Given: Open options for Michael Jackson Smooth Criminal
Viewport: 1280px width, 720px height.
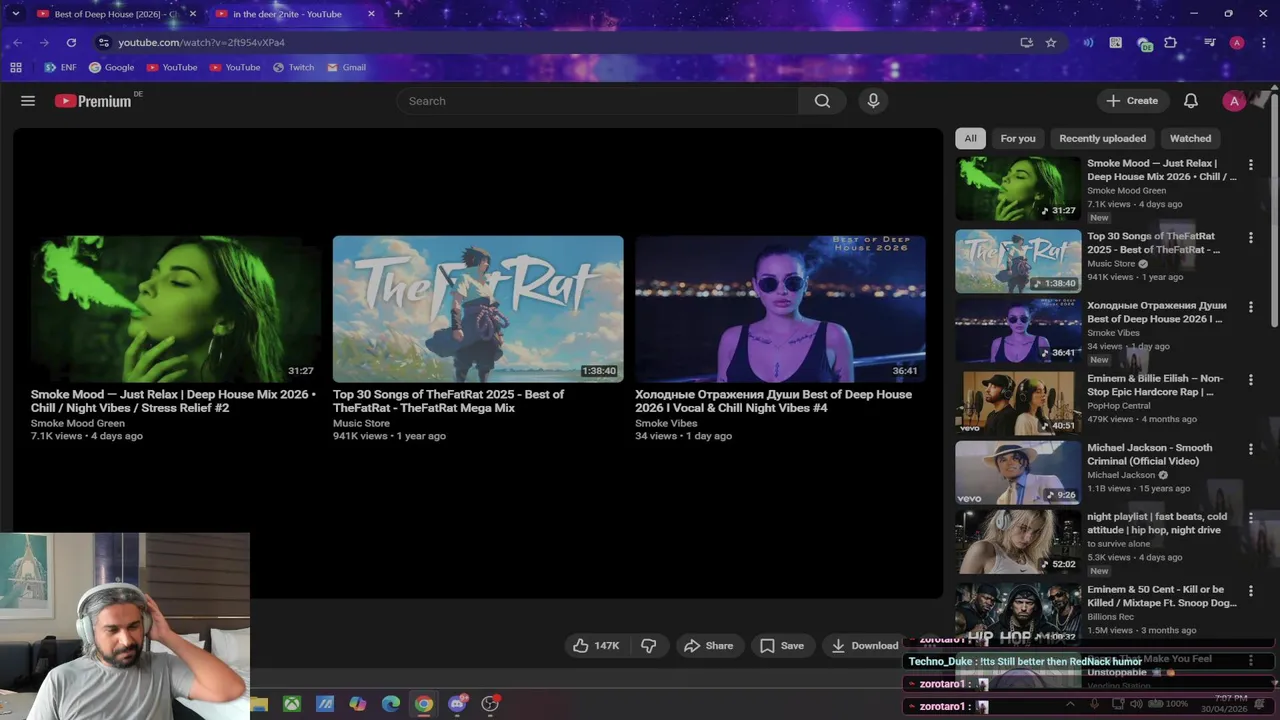Looking at the screenshot, I should coord(1250,448).
